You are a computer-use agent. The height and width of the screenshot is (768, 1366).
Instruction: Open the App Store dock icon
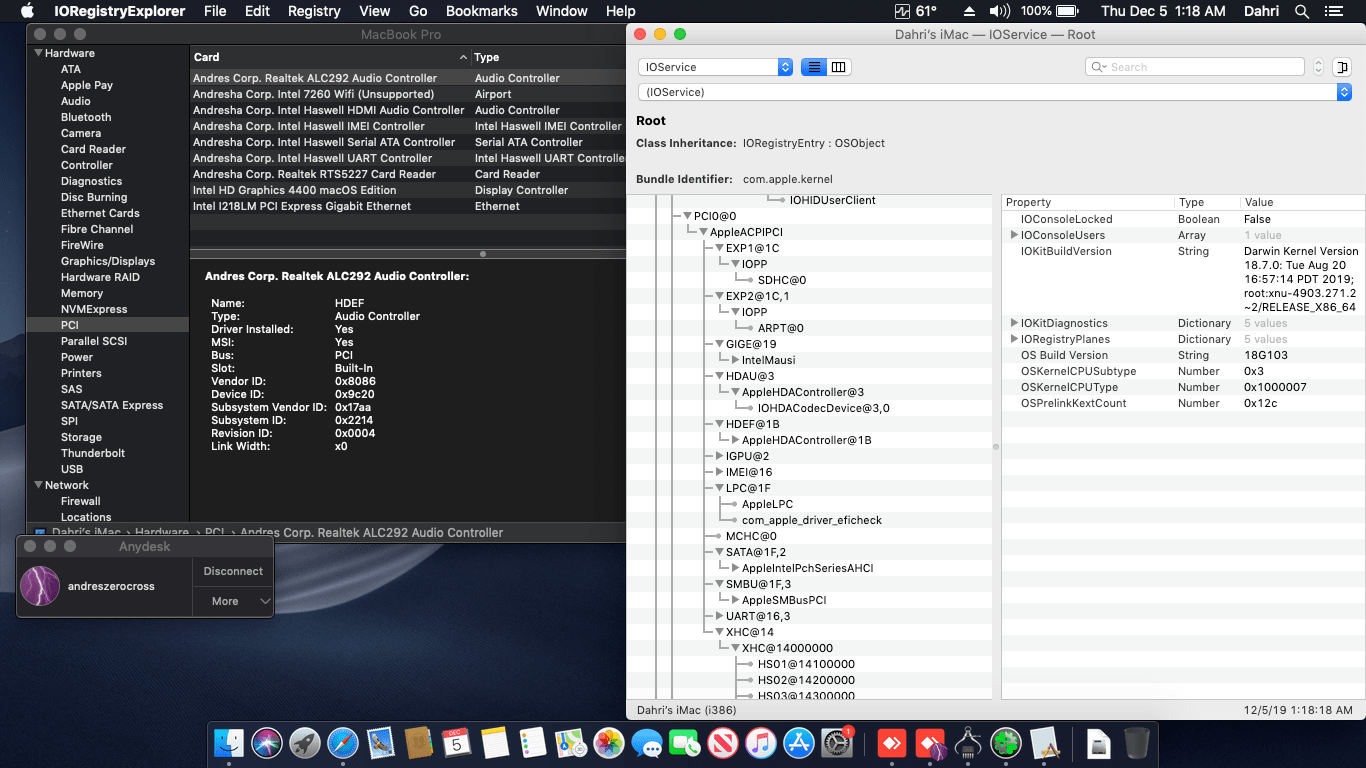point(798,743)
